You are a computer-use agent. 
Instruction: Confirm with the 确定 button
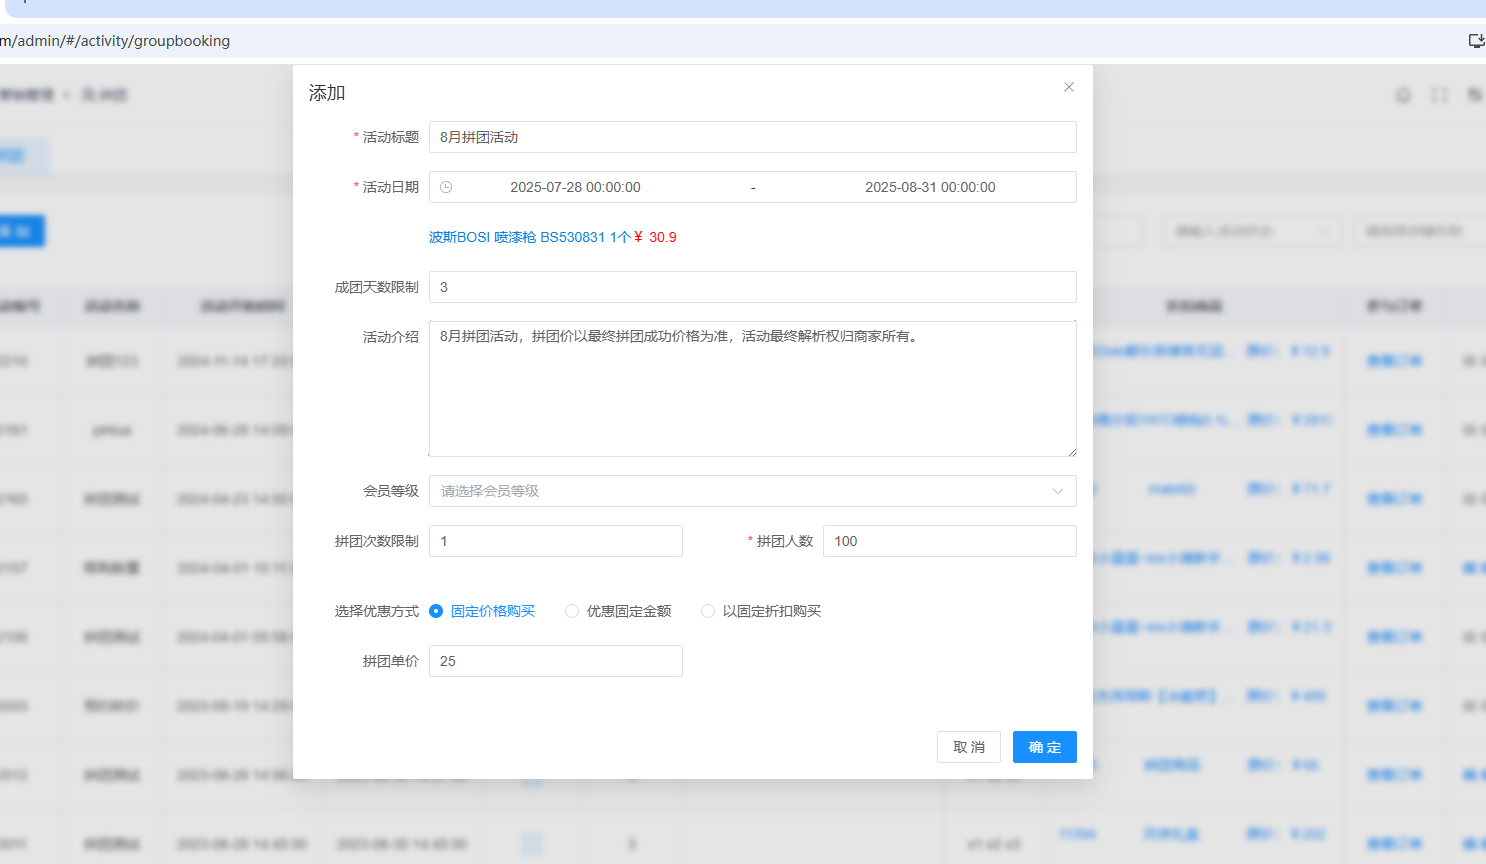(x=1044, y=747)
